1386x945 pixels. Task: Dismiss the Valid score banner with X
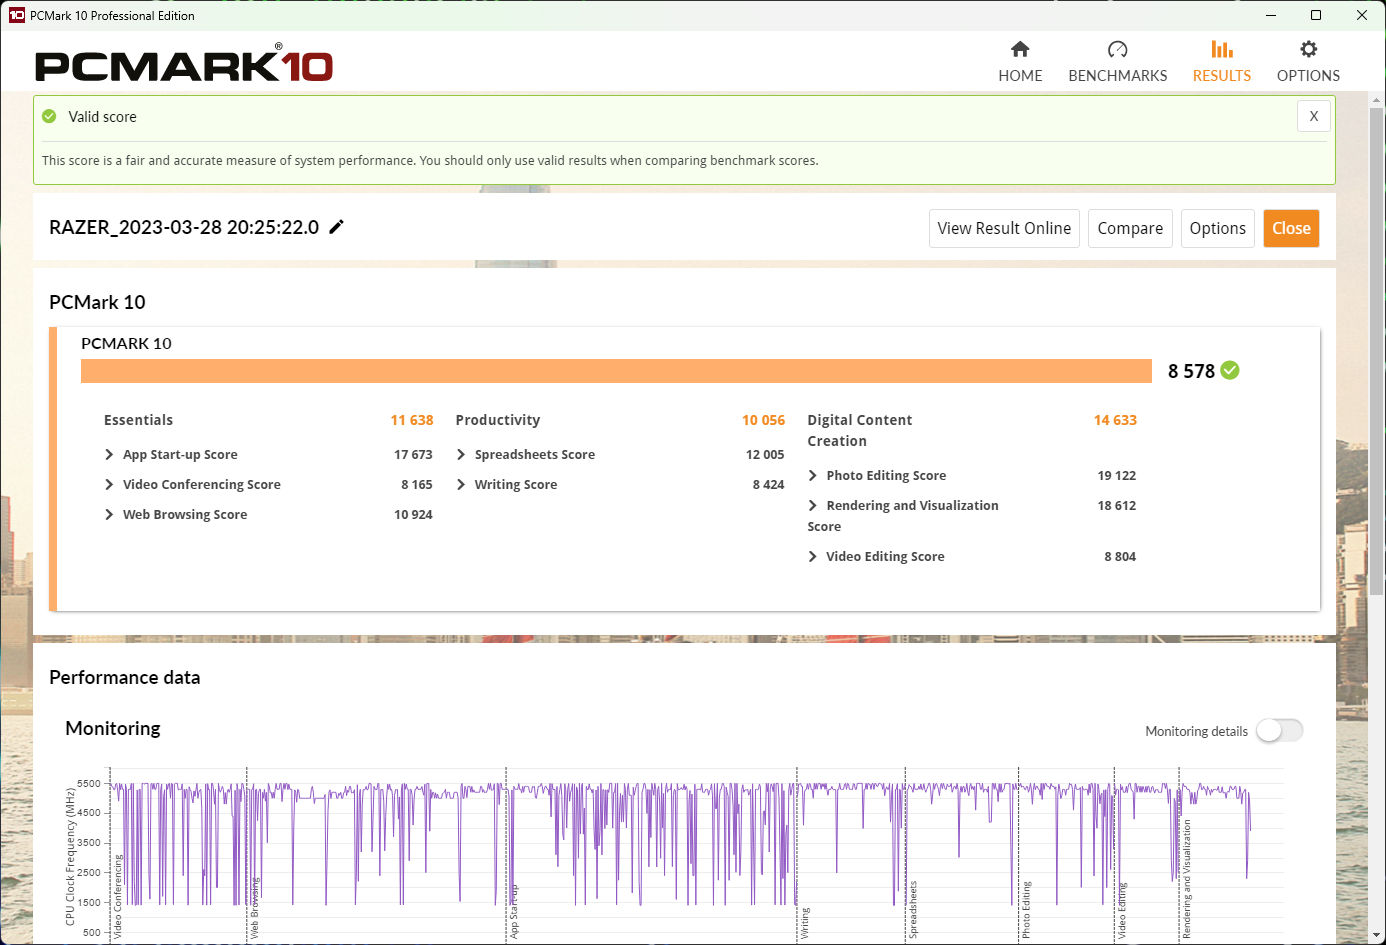[x=1314, y=116]
